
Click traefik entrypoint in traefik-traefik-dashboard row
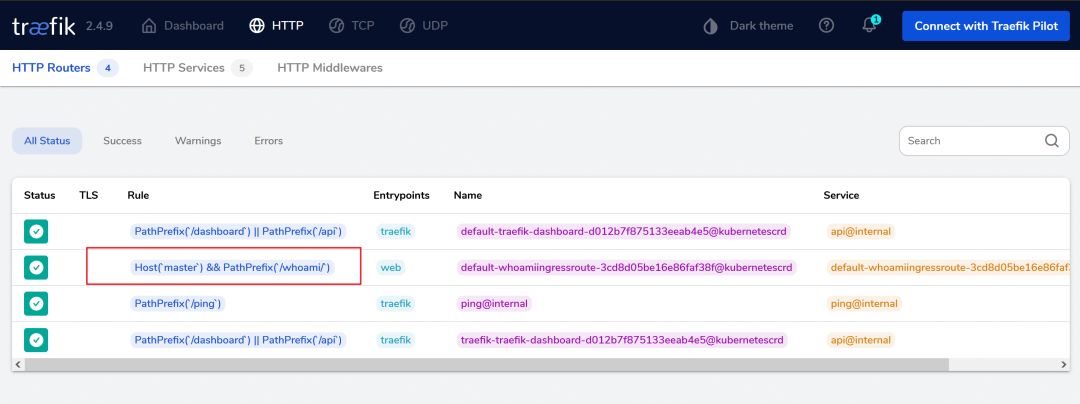(x=395, y=340)
